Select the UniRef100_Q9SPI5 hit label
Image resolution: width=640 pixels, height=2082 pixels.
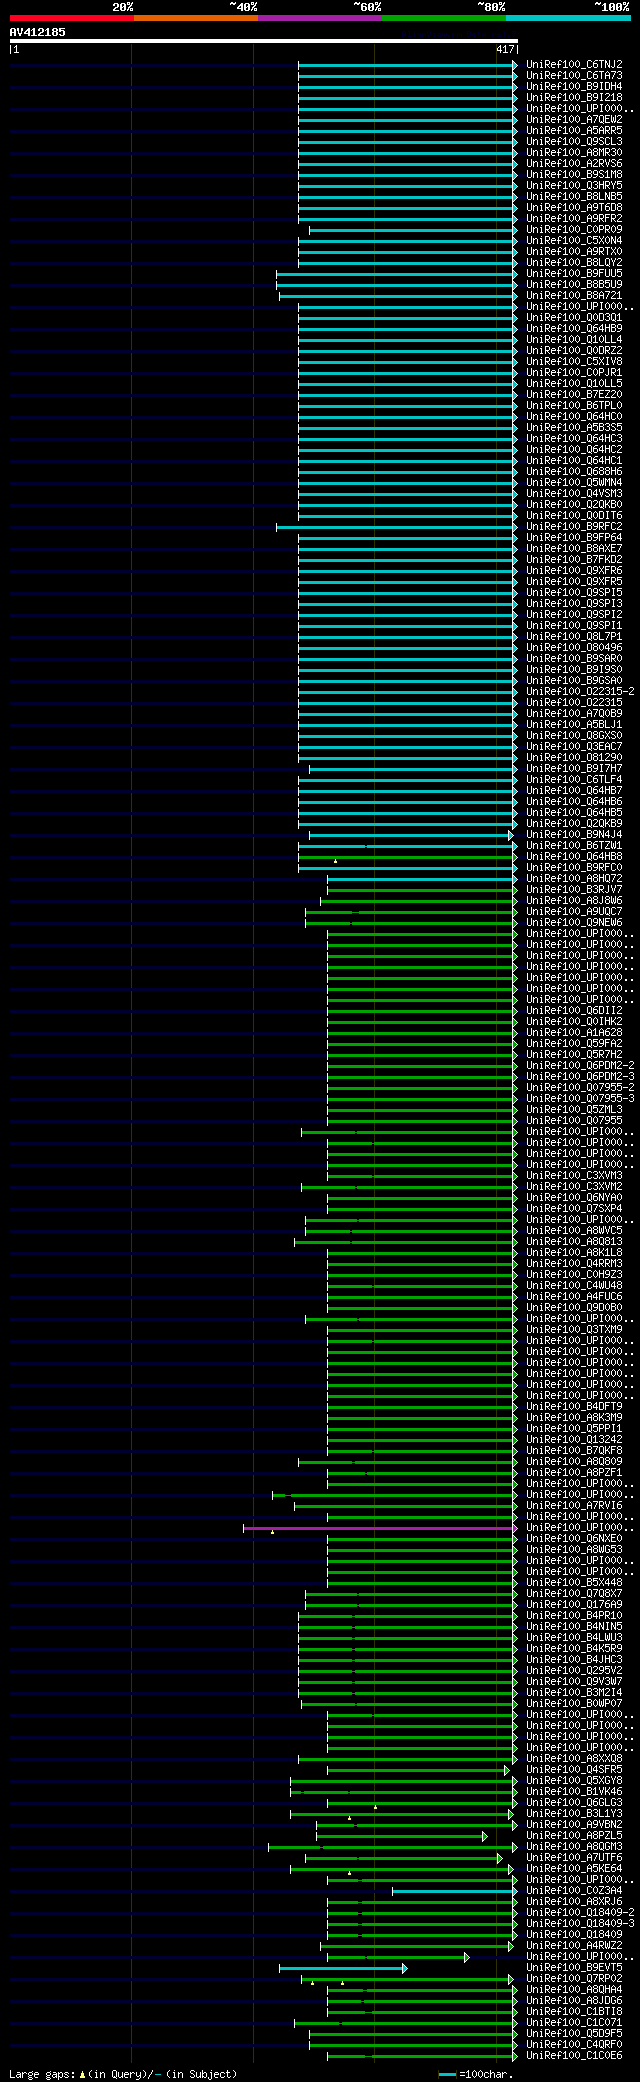pyautogui.click(x=574, y=593)
